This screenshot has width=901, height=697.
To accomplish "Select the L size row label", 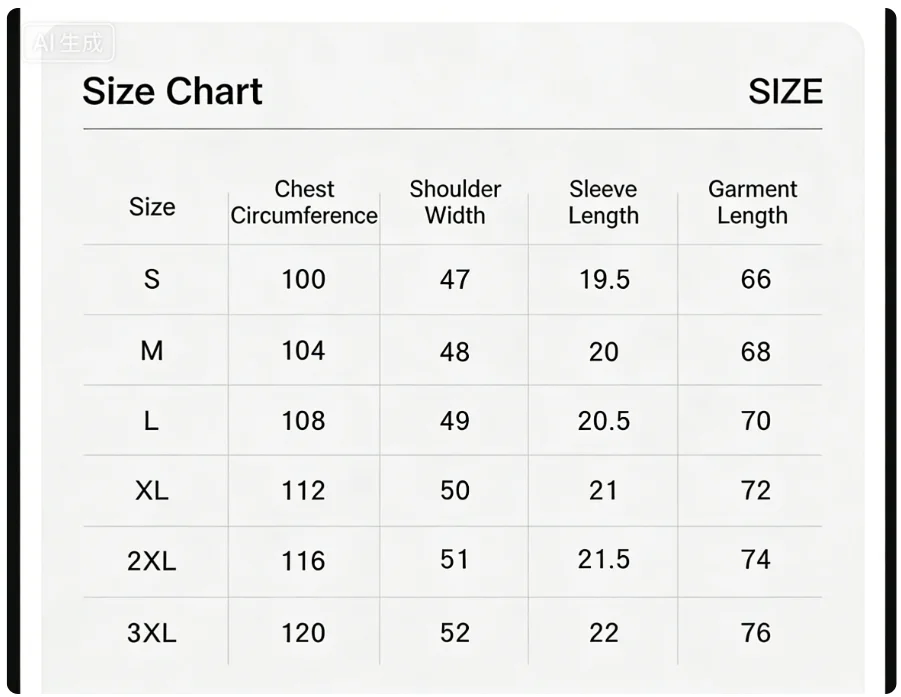I will point(151,421).
